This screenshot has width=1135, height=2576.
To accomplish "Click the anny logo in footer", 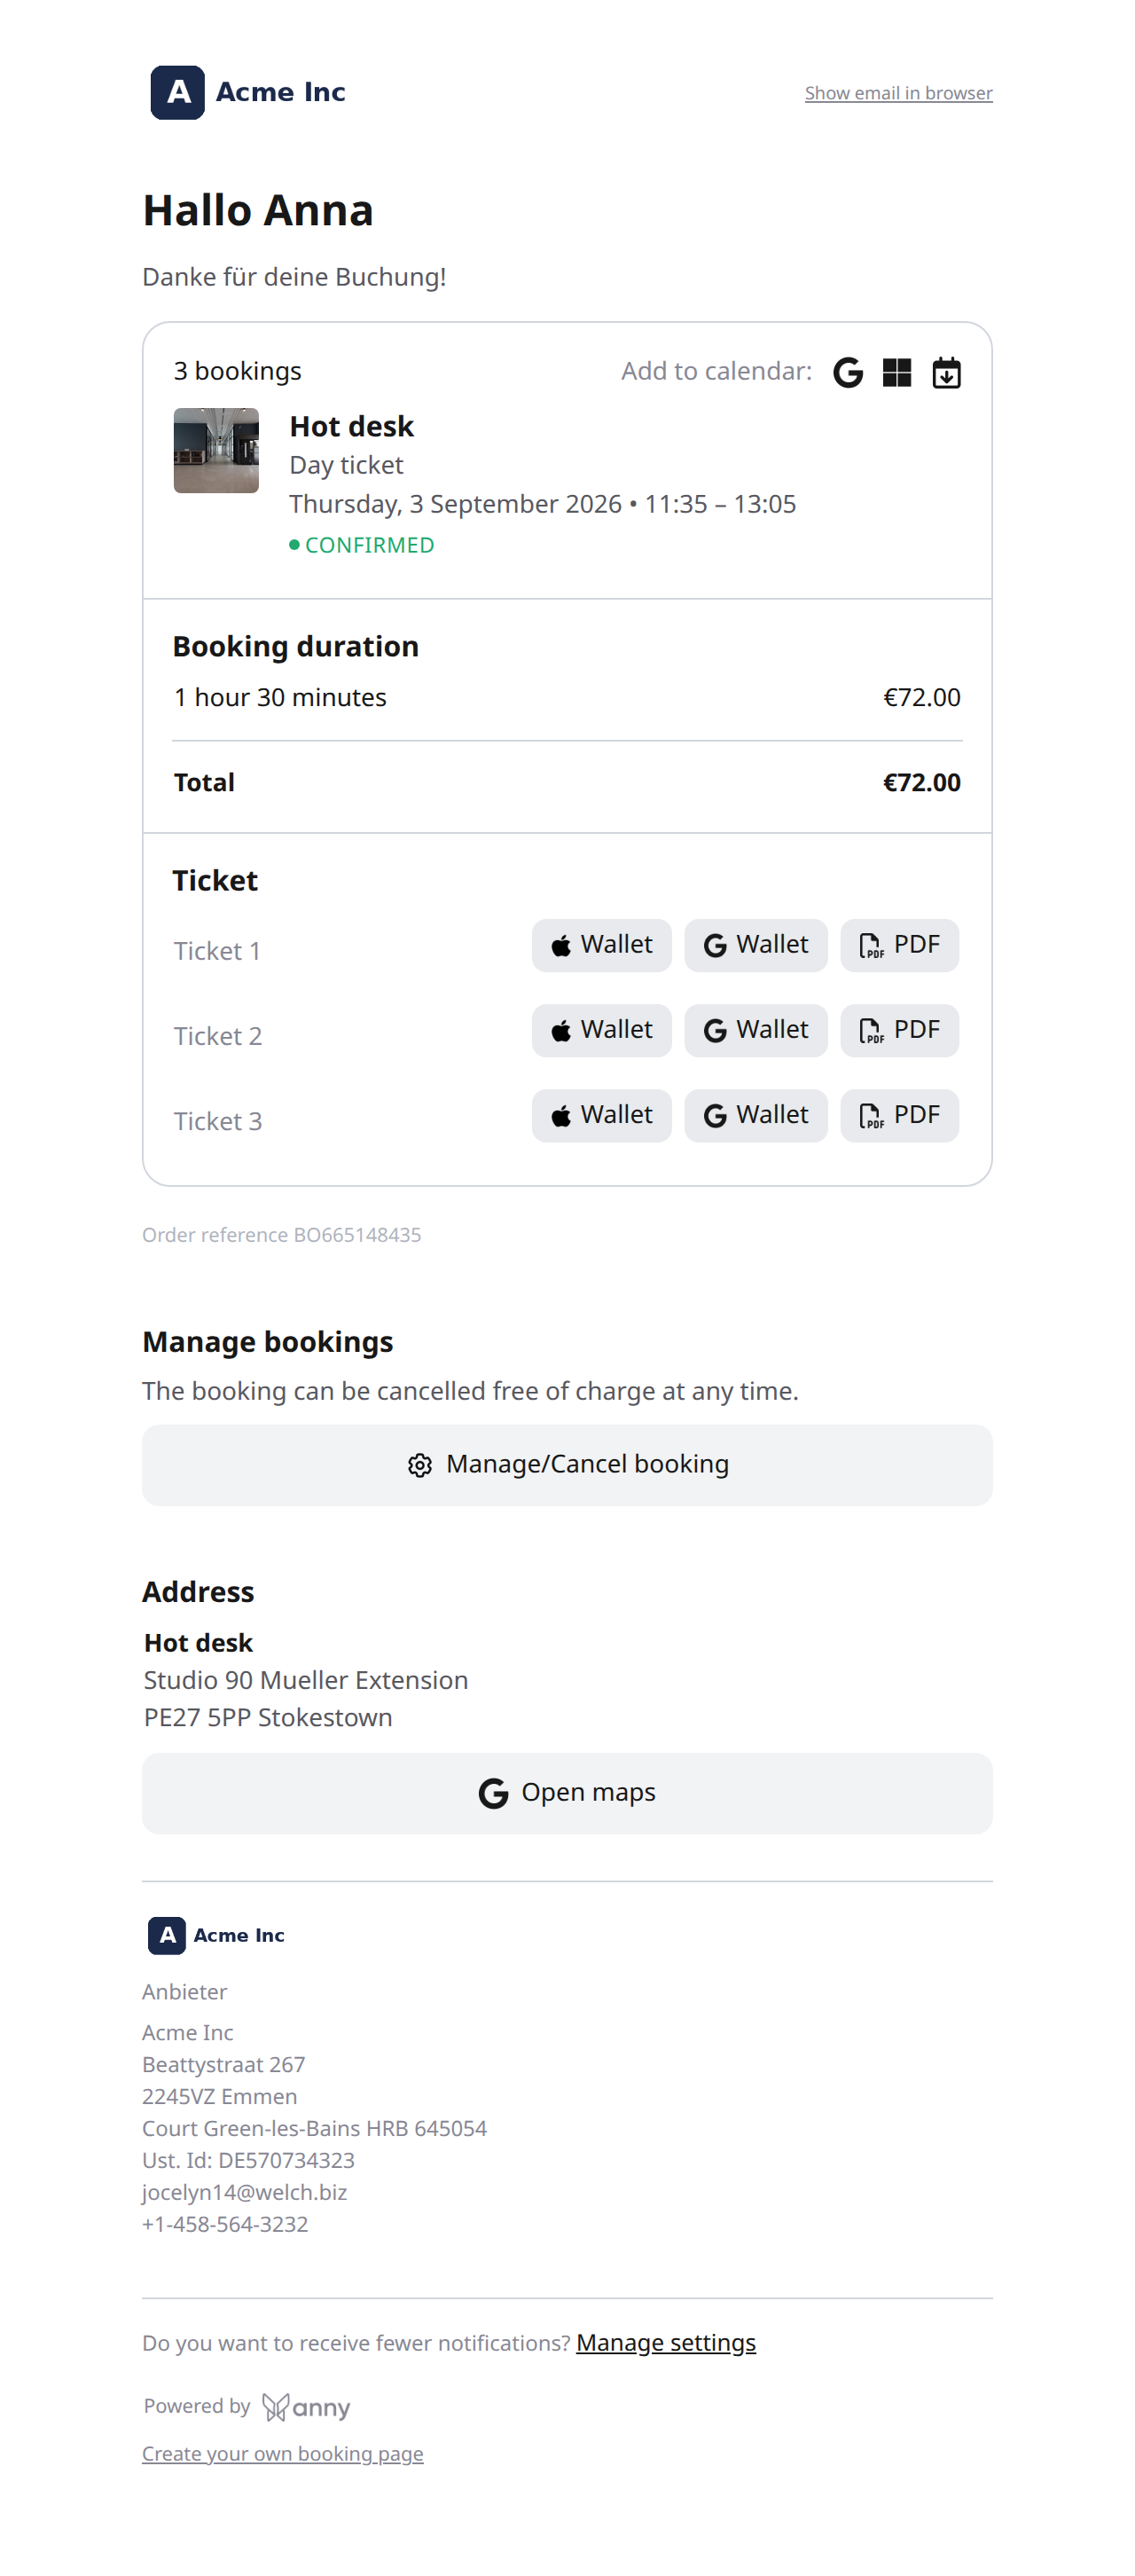I will pyautogui.click(x=306, y=2406).
